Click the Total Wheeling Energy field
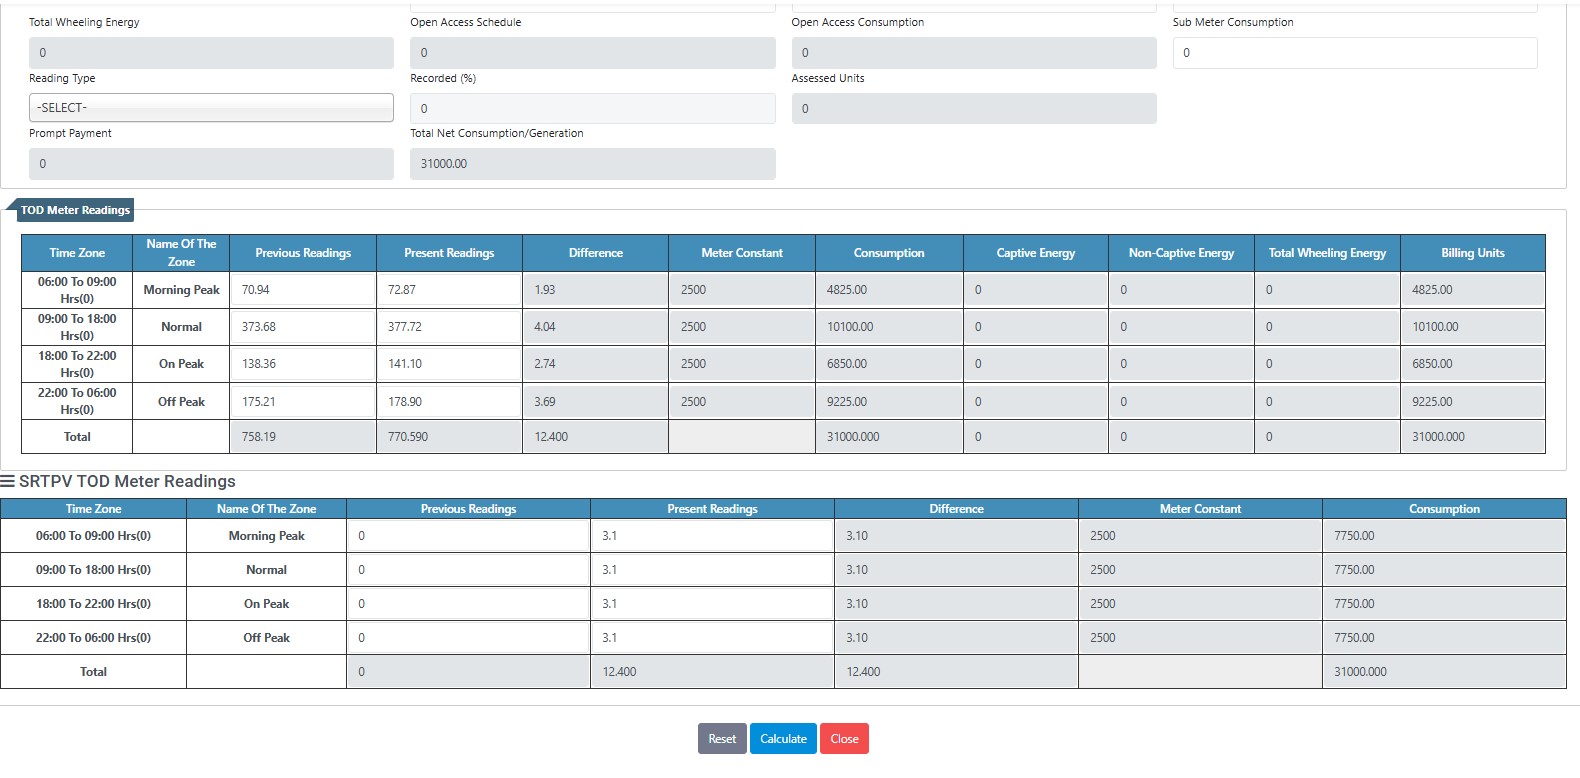Viewport: 1580px width, 778px height. [211, 53]
